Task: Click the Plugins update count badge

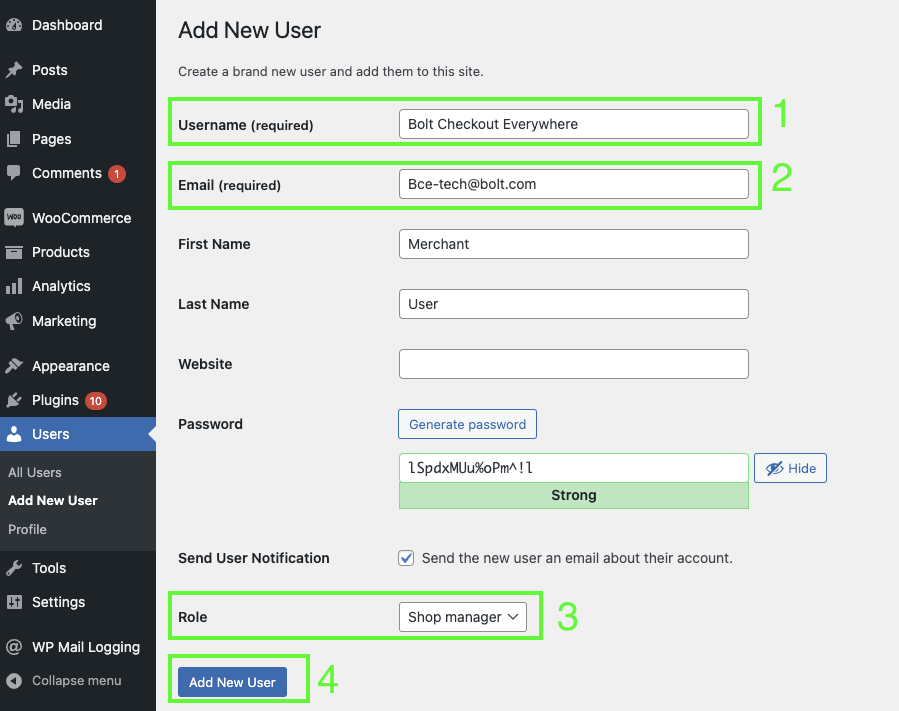Action: (96, 401)
